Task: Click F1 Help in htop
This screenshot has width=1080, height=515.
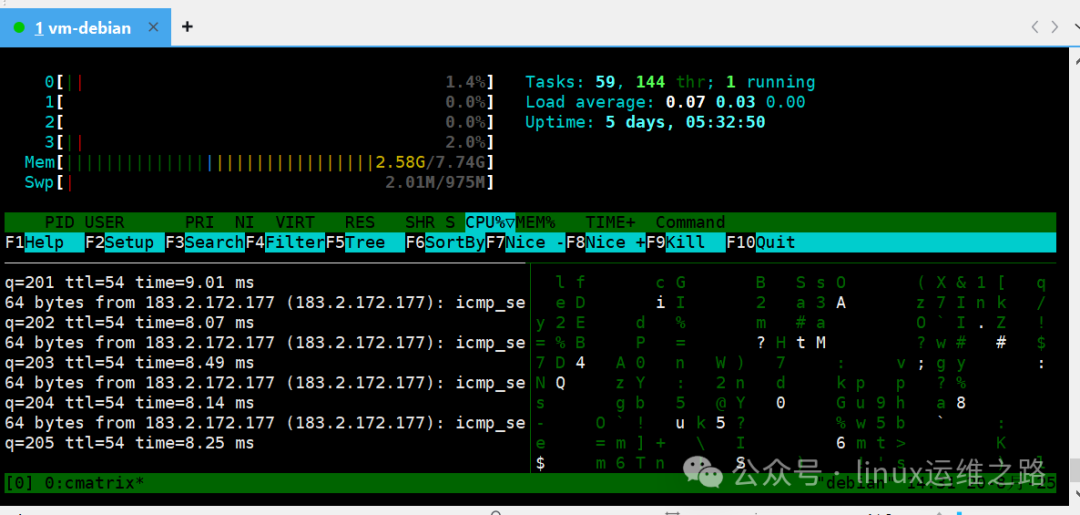Action: click(x=44, y=242)
